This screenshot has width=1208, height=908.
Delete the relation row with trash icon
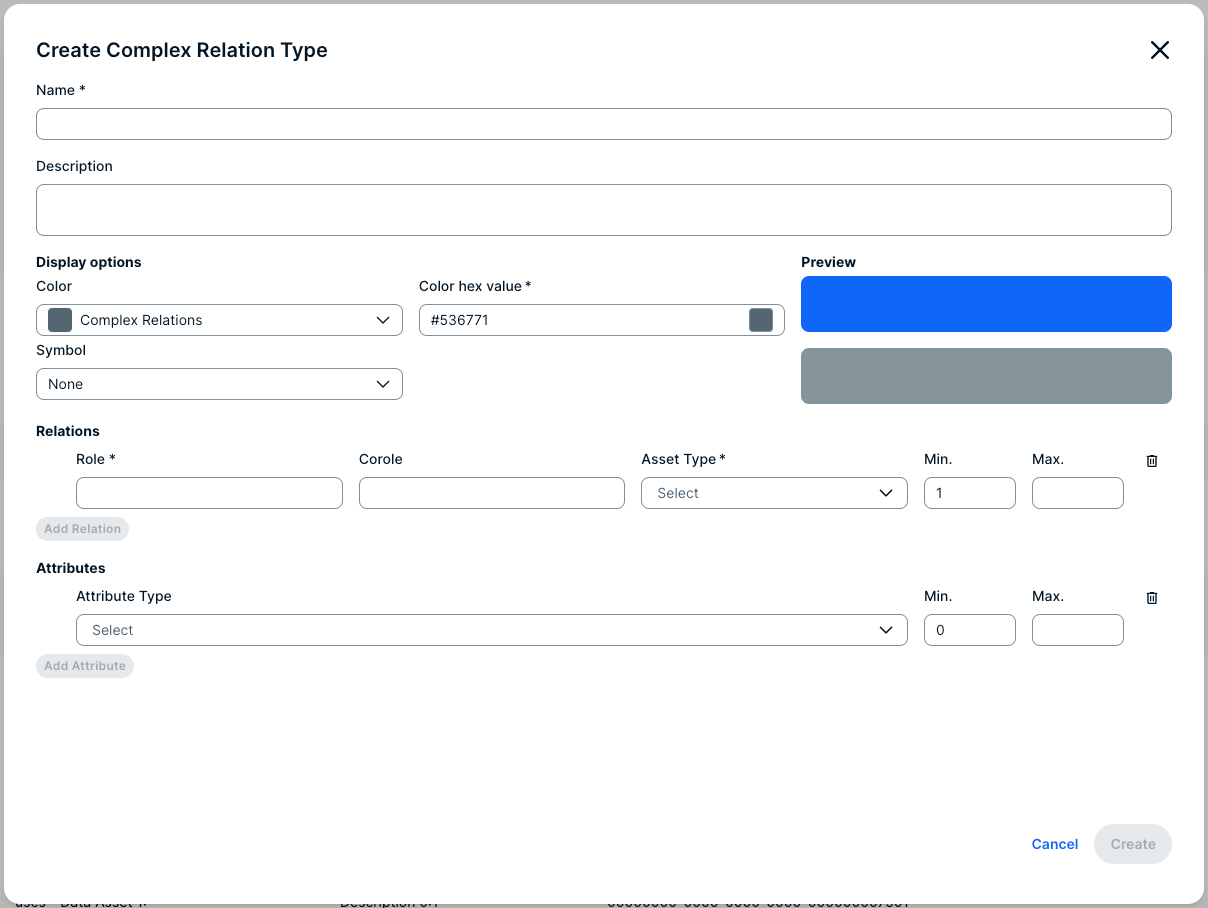click(x=1152, y=461)
